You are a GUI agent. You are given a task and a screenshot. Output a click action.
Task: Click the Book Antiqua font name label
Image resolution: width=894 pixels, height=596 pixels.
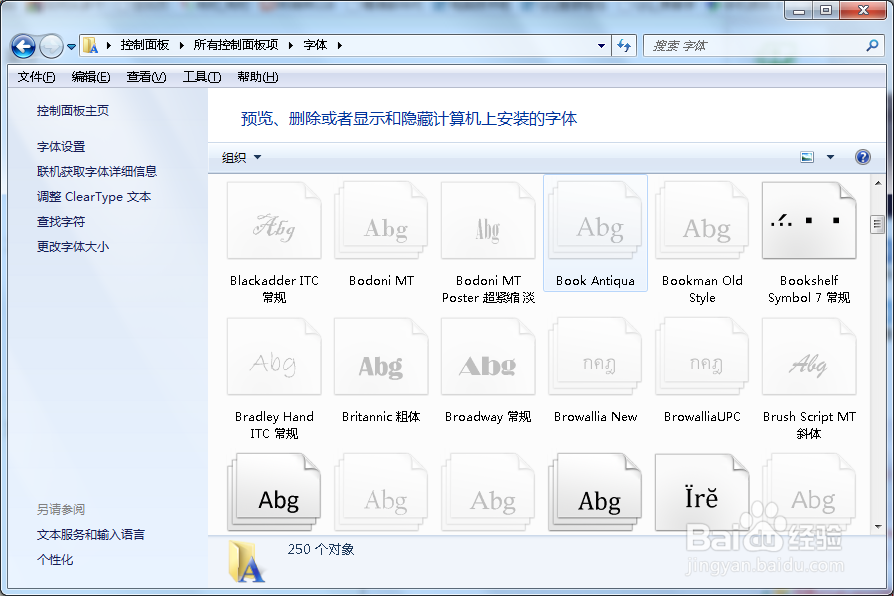595,281
